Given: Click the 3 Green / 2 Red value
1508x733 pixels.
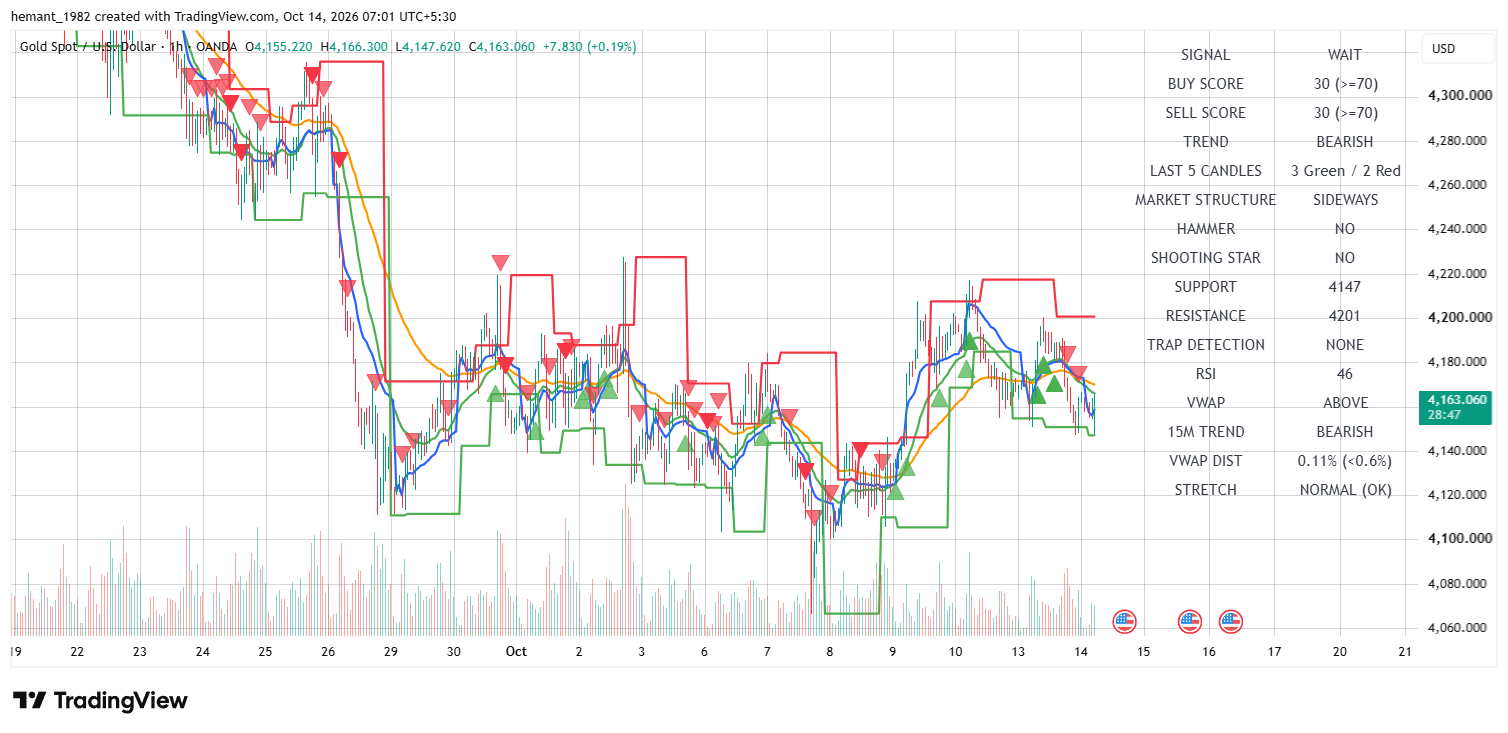Looking at the screenshot, I should click(x=1345, y=171).
